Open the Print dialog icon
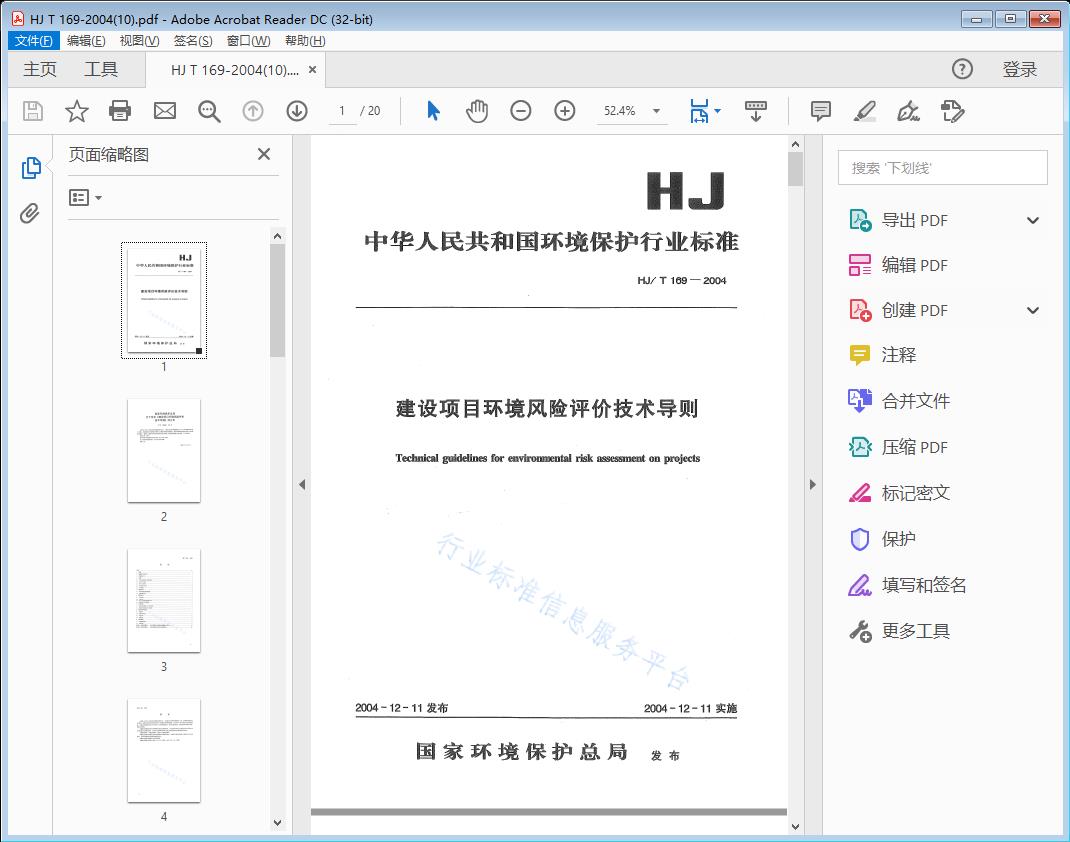Screen dimensions: 1070x842 120,111
